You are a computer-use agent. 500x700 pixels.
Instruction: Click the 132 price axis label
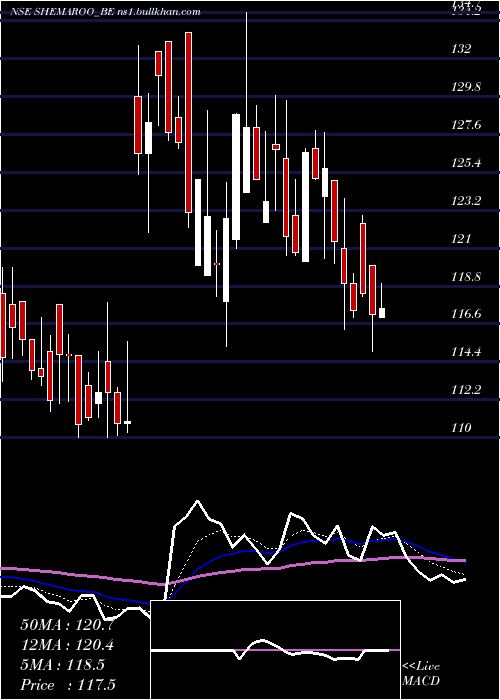pos(461,49)
